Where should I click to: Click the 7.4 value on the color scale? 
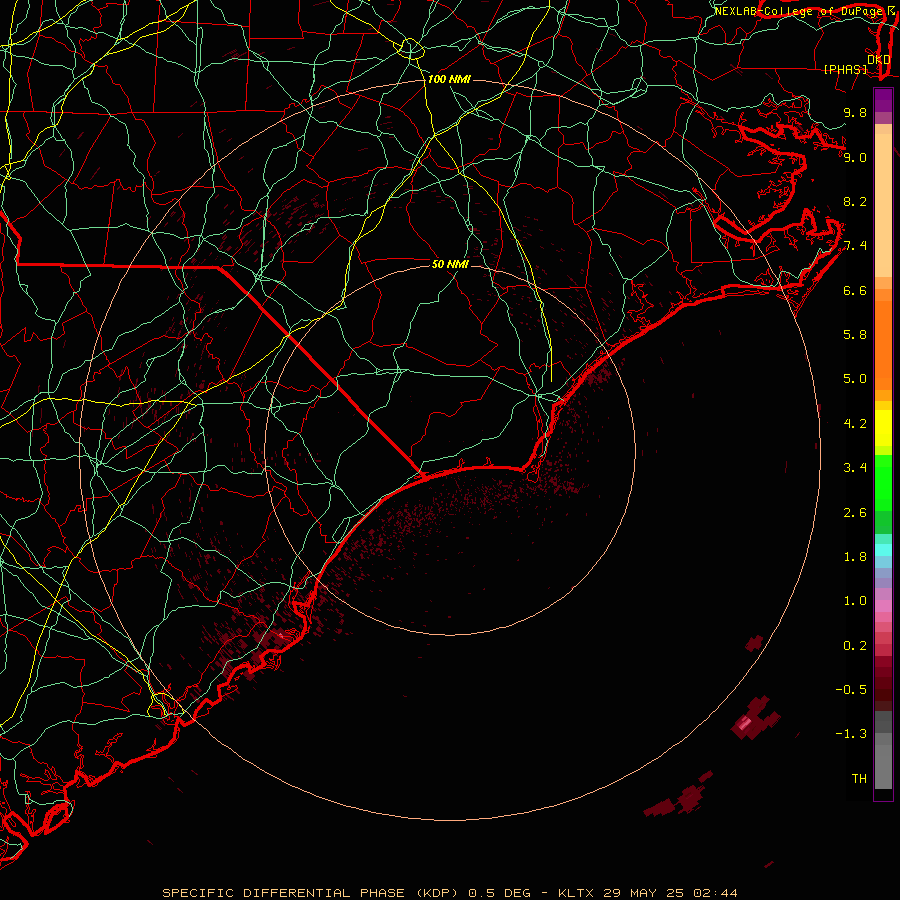pyautogui.click(x=855, y=246)
